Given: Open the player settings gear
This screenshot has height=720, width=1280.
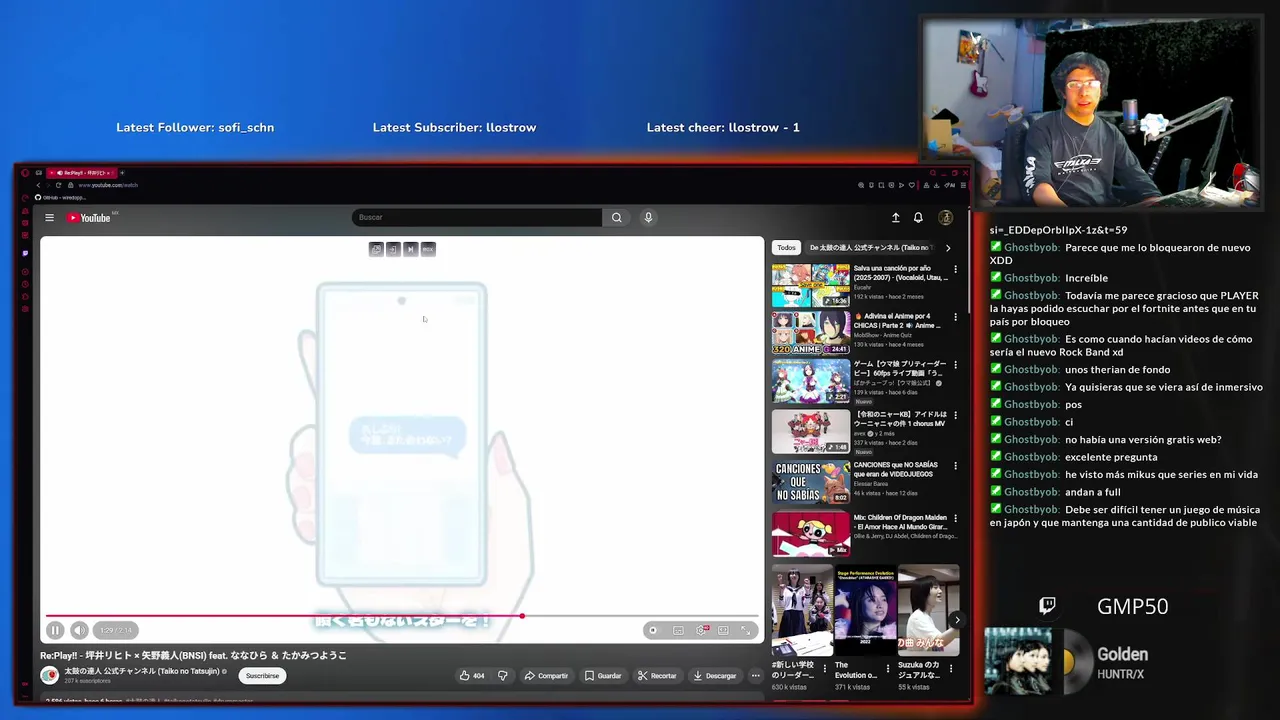Looking at the screenshot, I should click(x=701, y=630).
